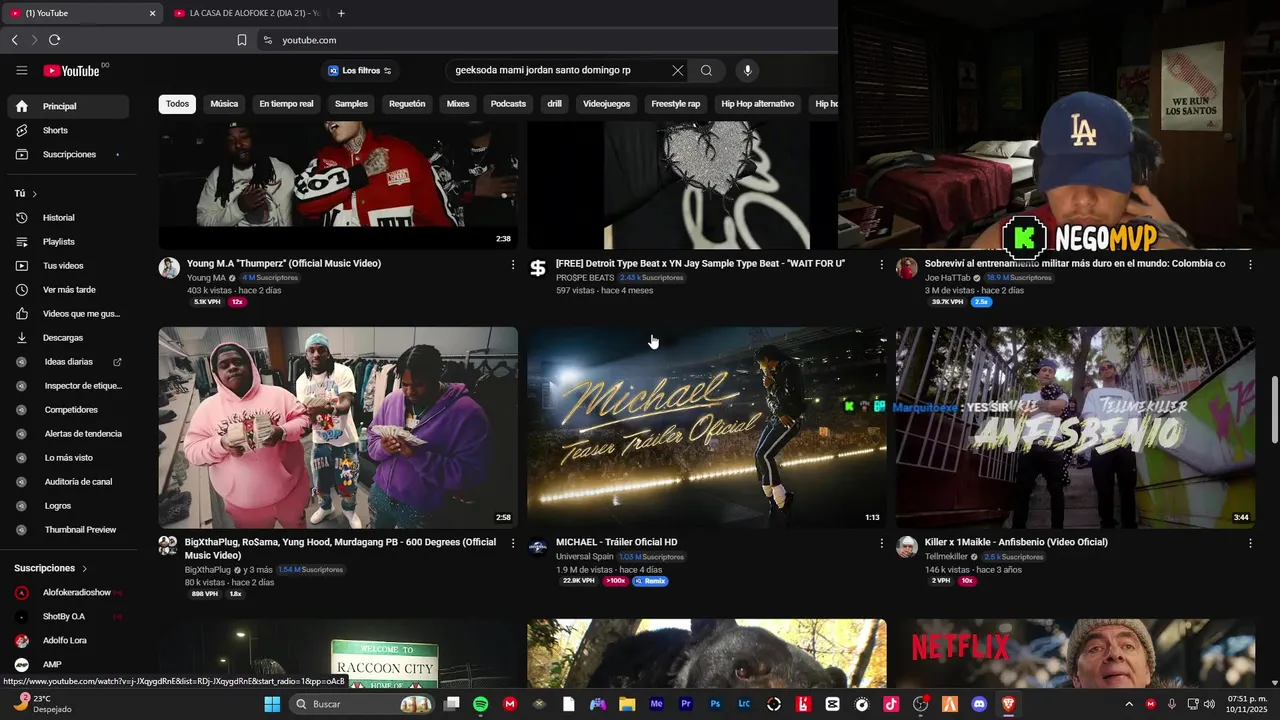1280x720 pixels.
Task: Select the Todos filter chip
Action: coord(177,104)
